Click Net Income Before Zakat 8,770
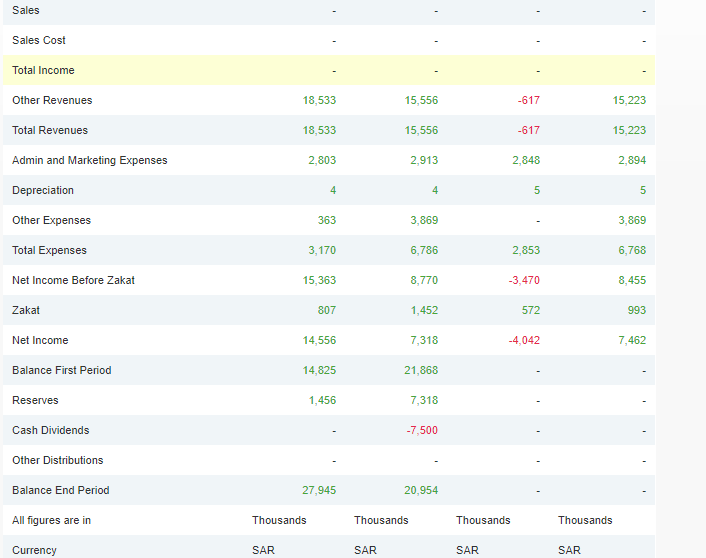The width and height of the screenshot is (706, 558). pos(424,280)
